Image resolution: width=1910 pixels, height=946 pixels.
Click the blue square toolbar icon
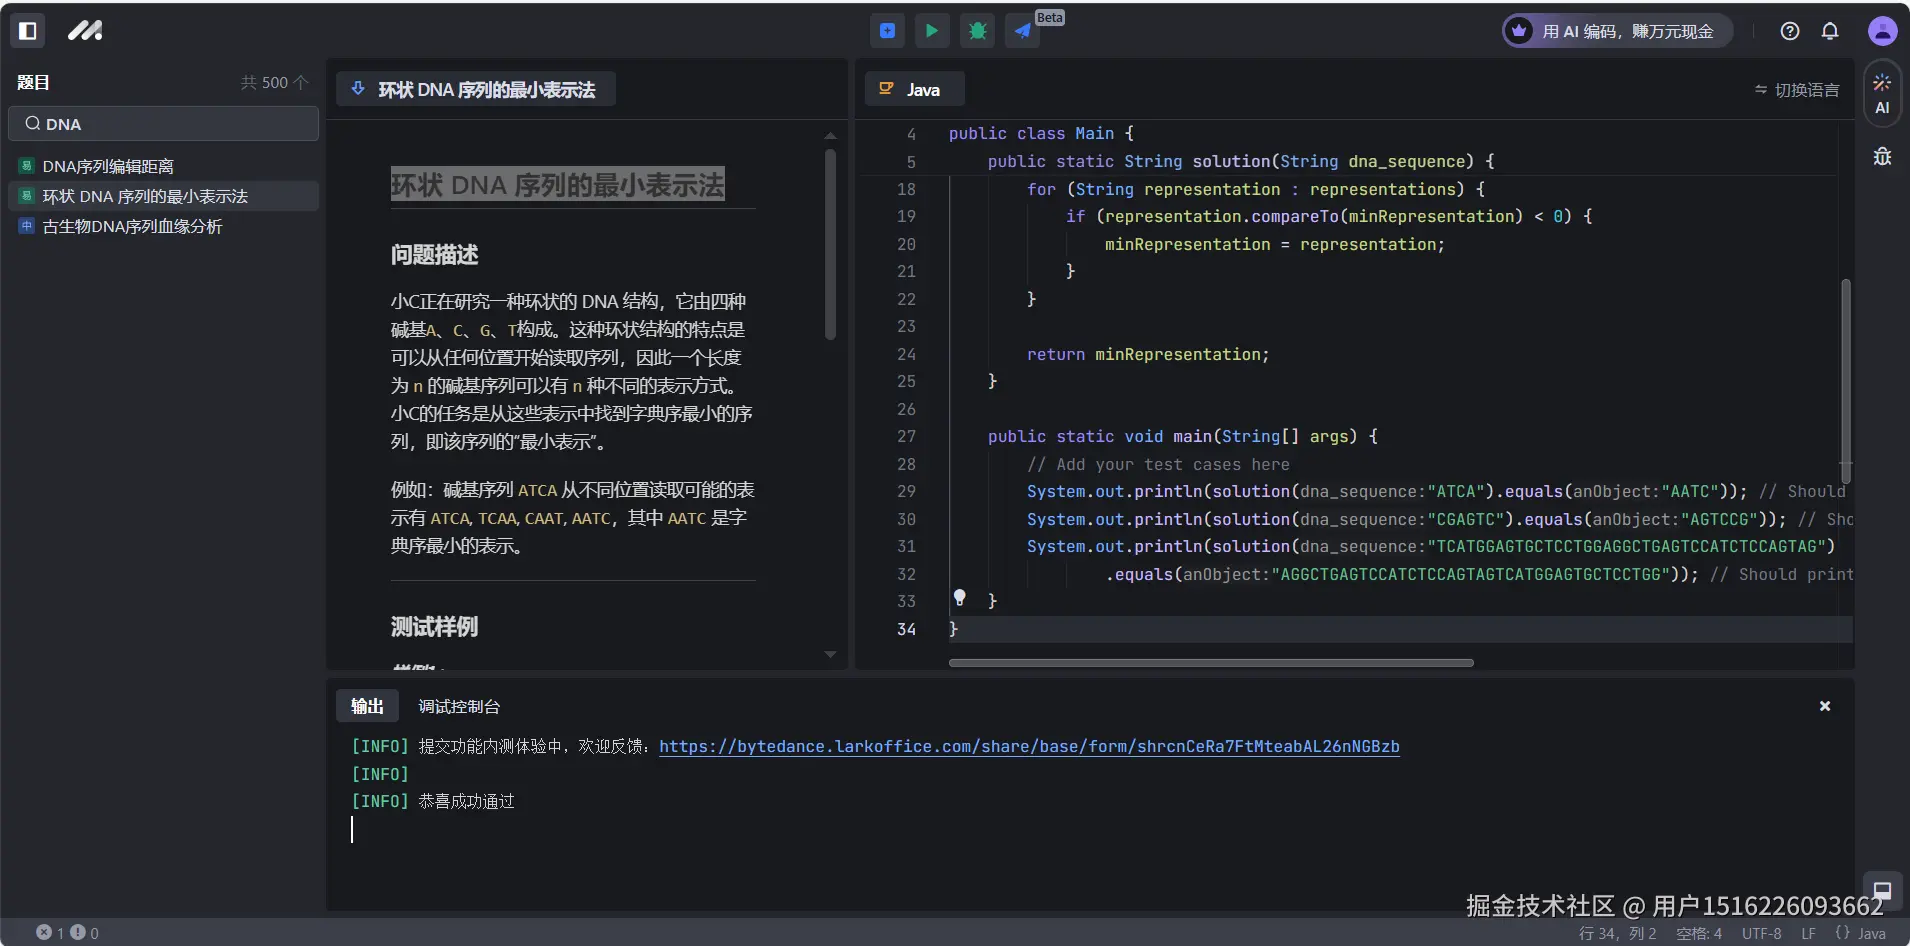[887, 31]
